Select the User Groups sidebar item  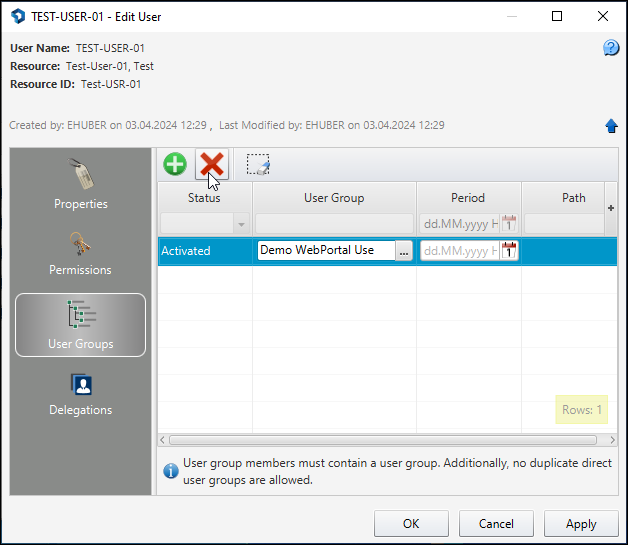(81, 325)
